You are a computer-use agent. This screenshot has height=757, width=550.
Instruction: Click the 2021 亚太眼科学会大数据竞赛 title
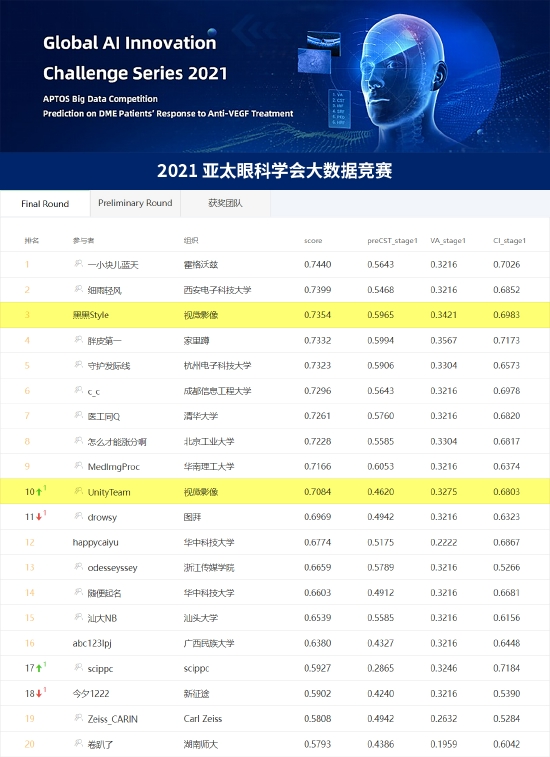point(275,171)
